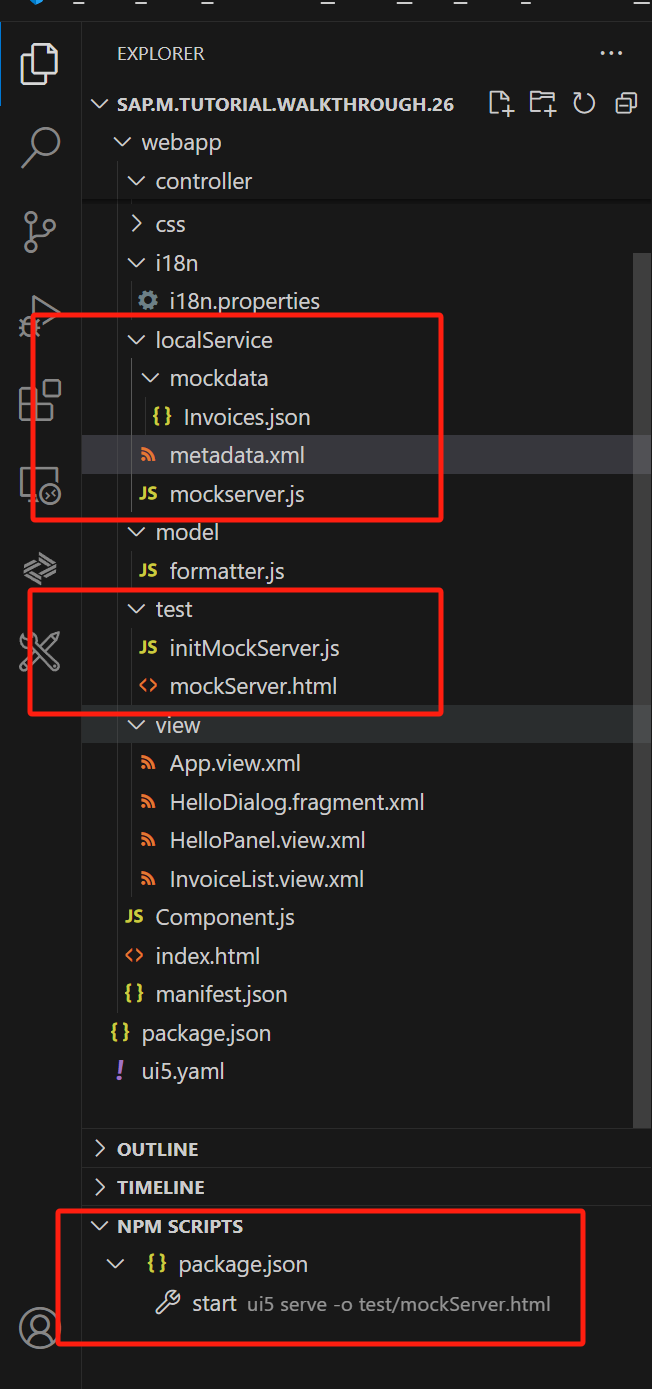Expand the OUTLINE section
This screenshot has width=652, height=1389.
click(x=157, y=1149)
